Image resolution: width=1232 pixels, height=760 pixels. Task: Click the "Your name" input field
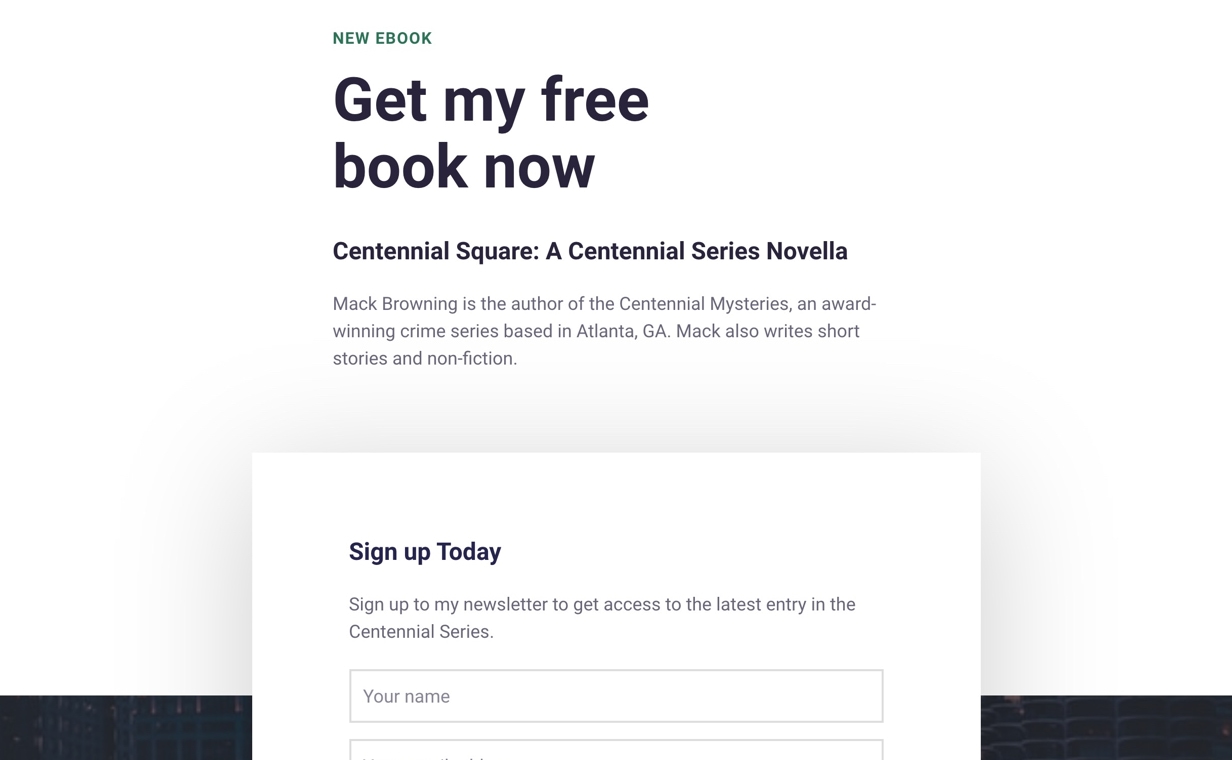[x=615, y=696]
